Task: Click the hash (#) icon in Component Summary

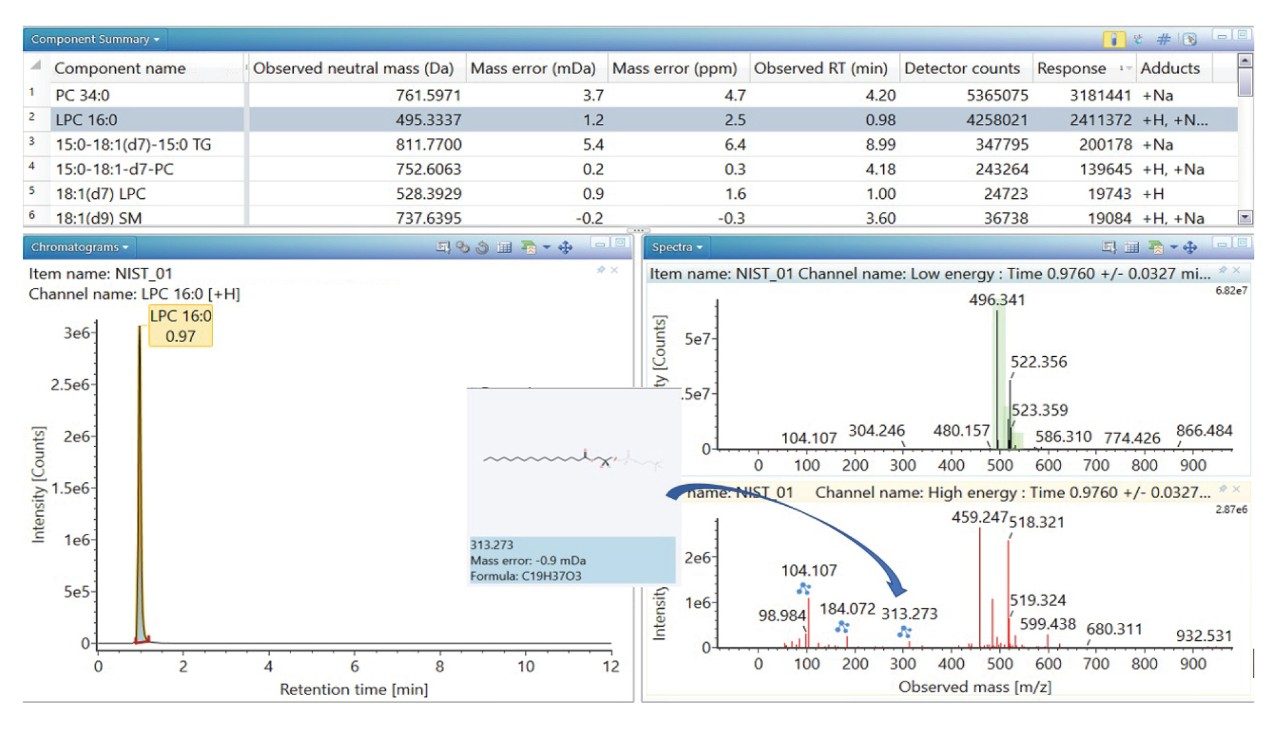Action: (1163, 40)
